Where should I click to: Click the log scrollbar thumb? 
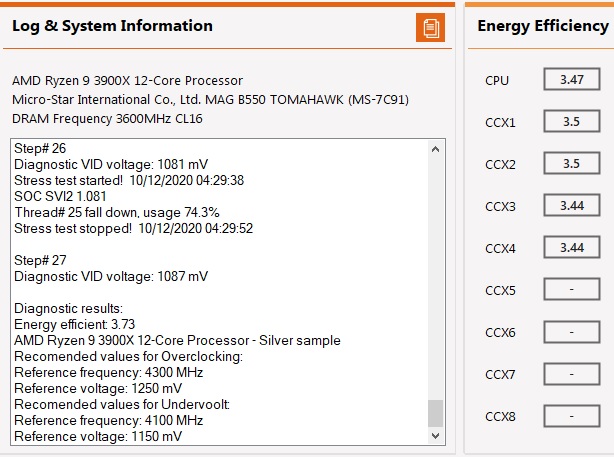(x=435, y=413)
